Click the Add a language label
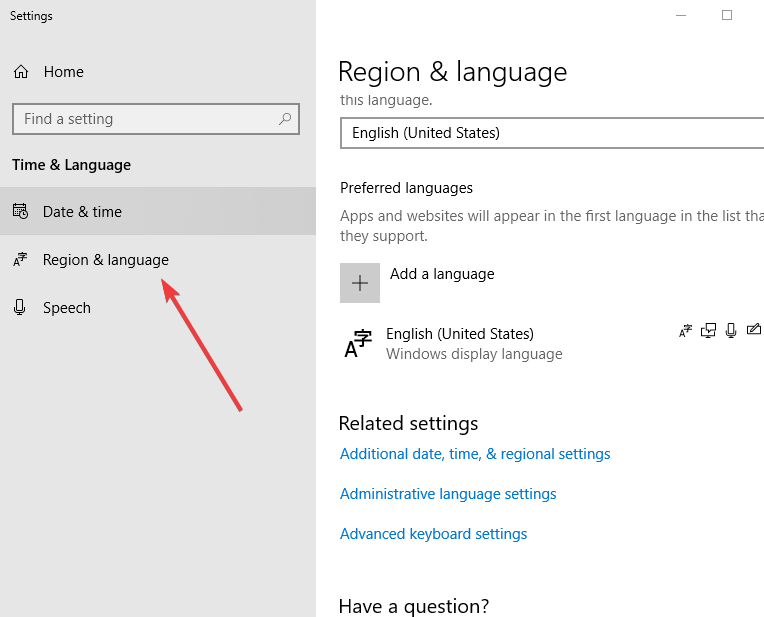The width and height of the screenshot is (764, 617). (x=442, y=274)
